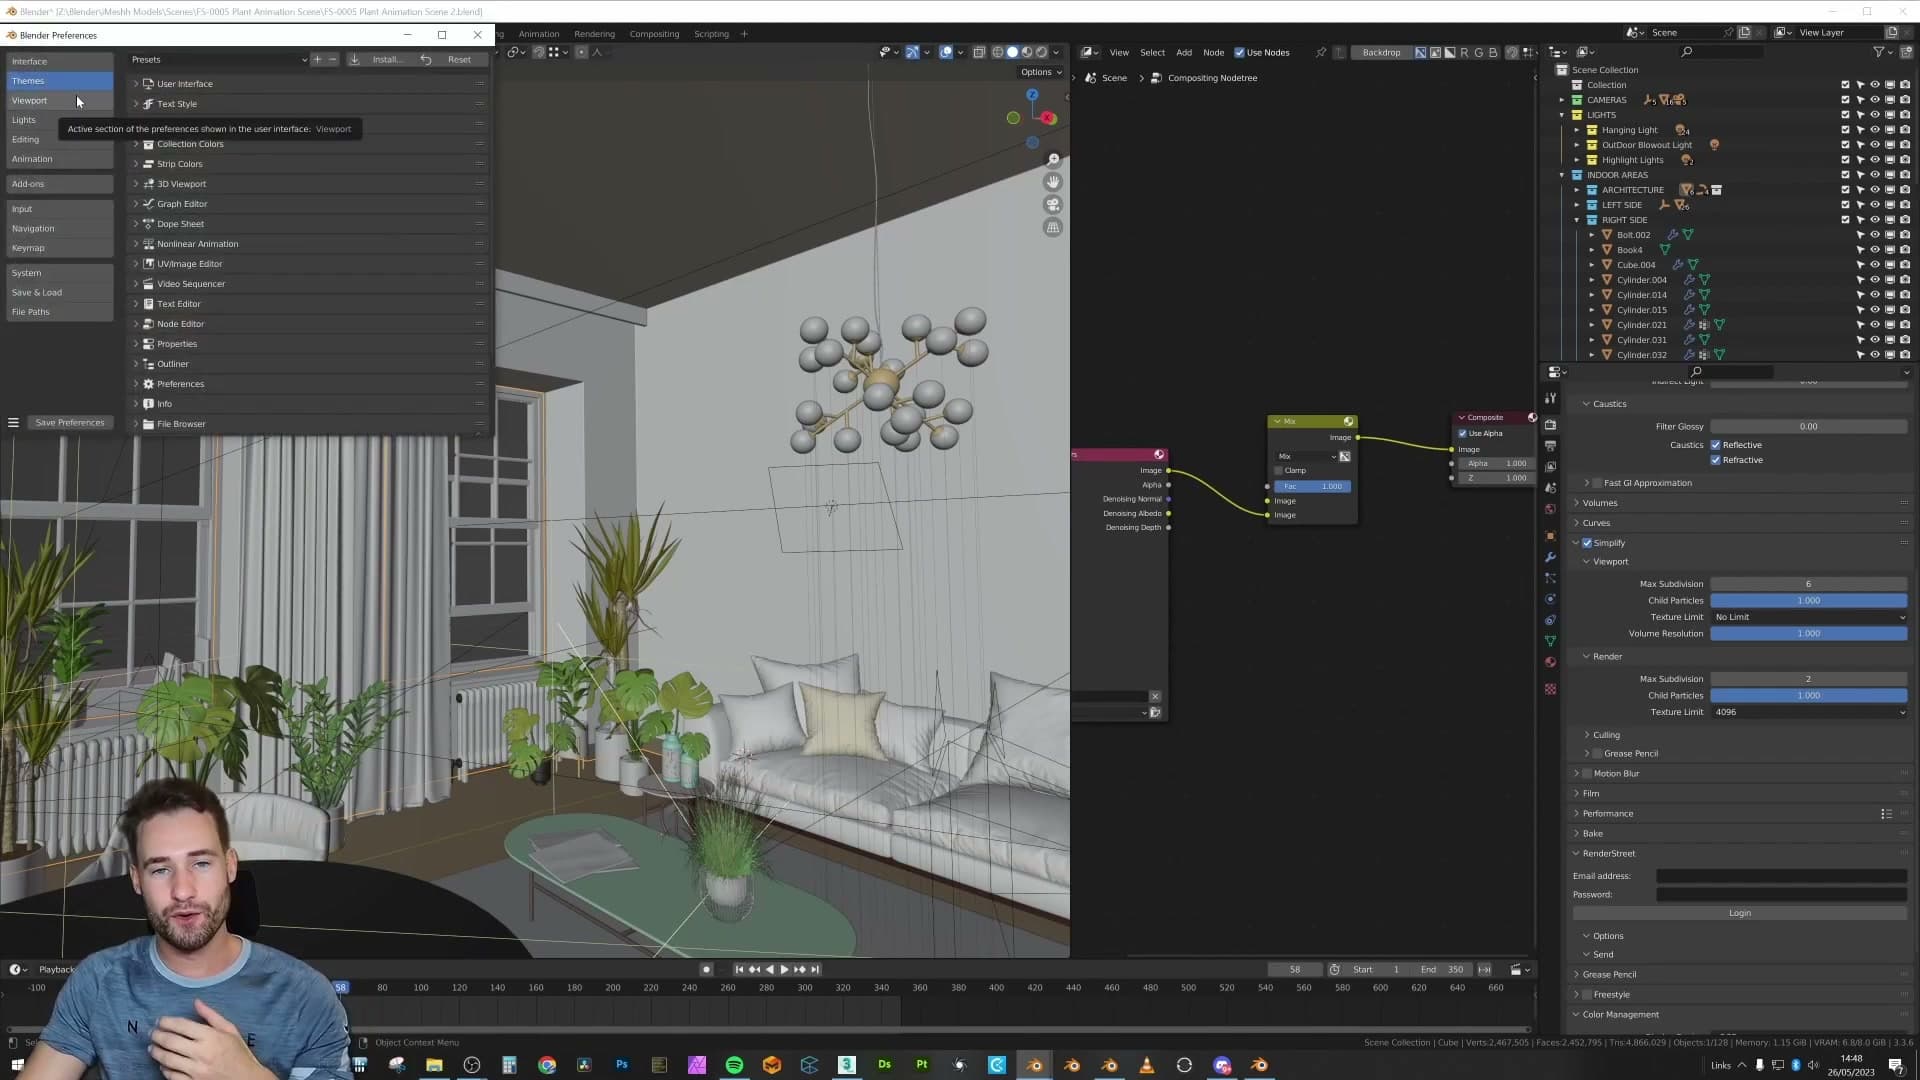The height and width of the screenshot is (1080, 1920).
Task: Open render Texture Limit 4096 dropdown
Action: coord(1808,712)
